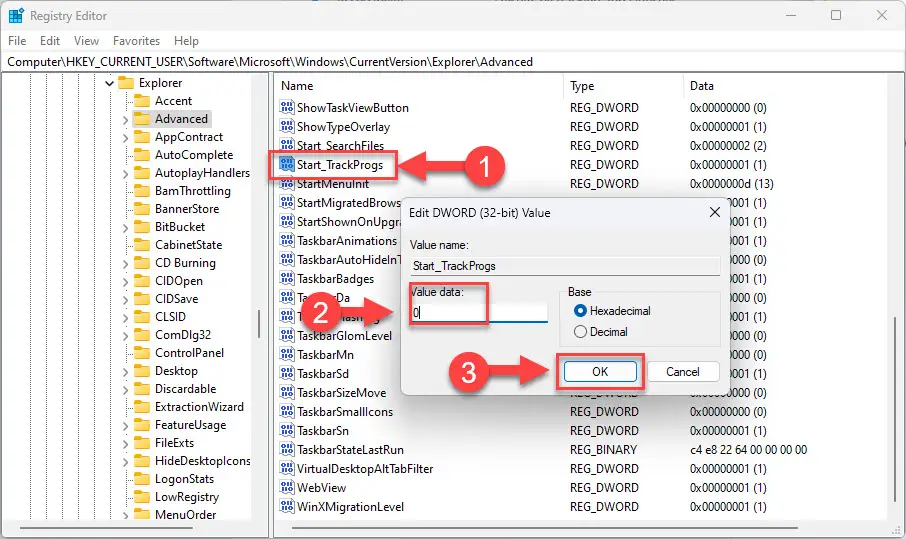The image size is (906, 539).
Task: Expand the Desktop key
Action: tap(125, 371)
